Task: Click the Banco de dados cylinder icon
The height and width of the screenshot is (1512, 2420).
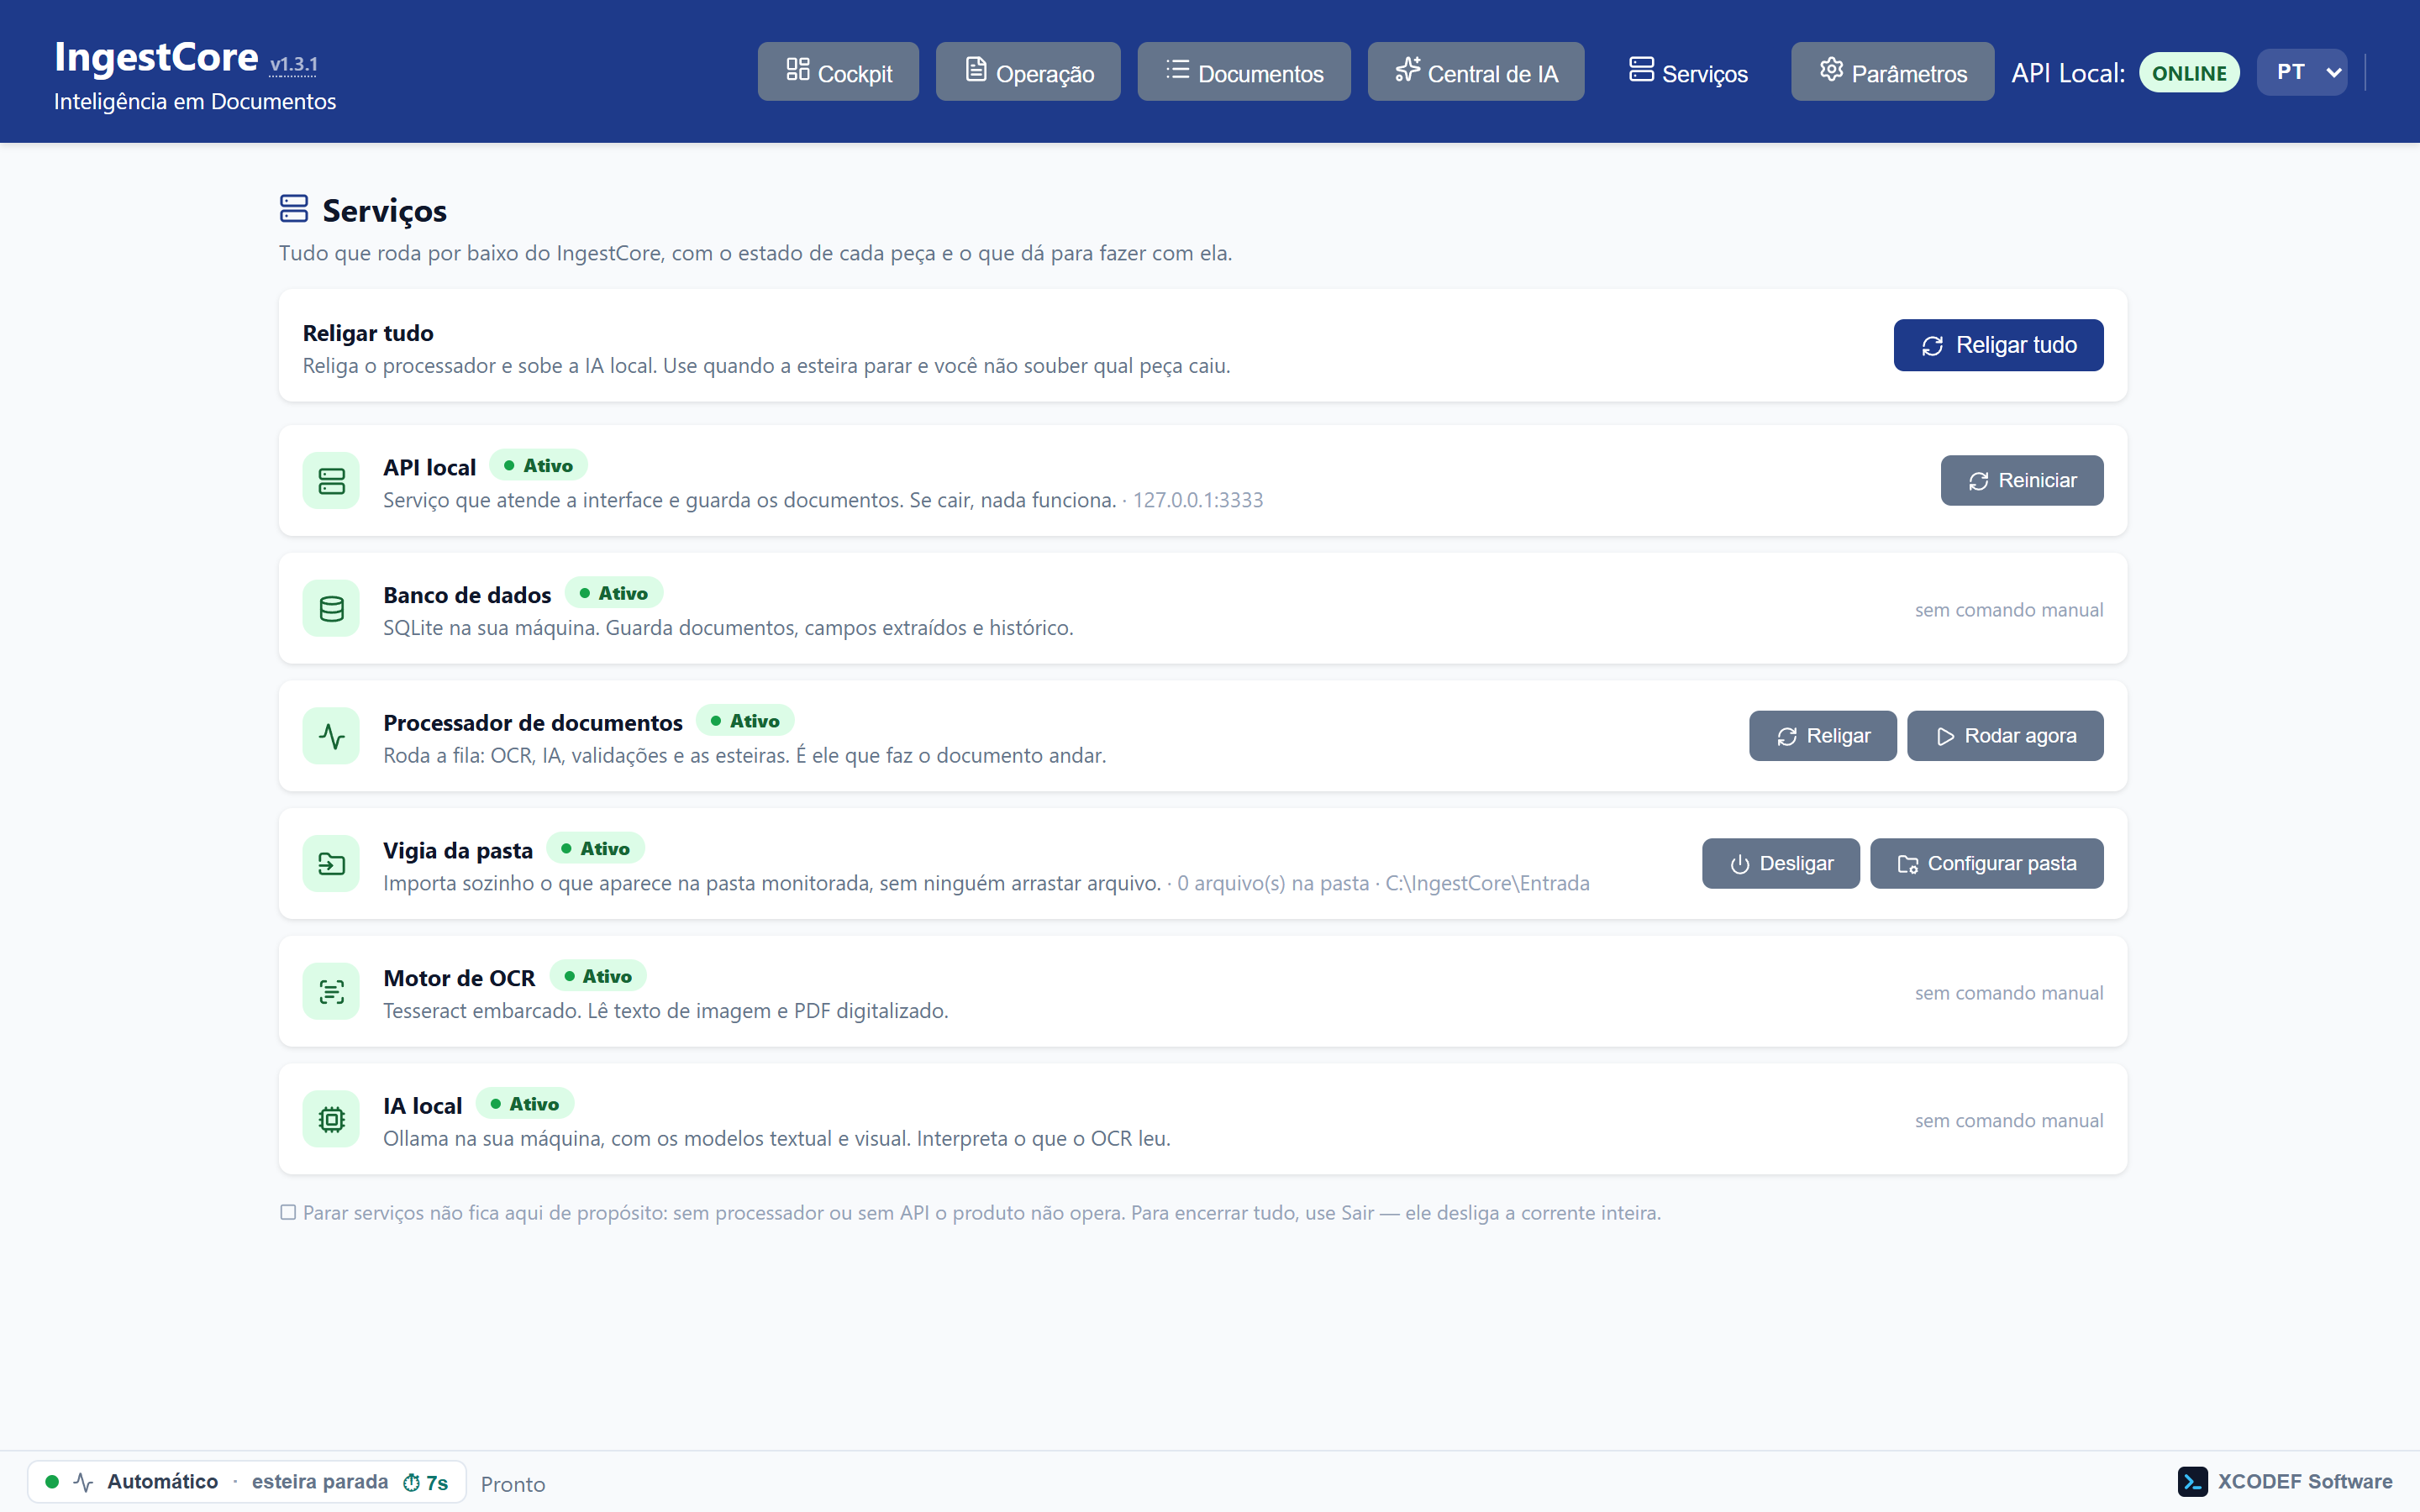Action: coord(331,609)
